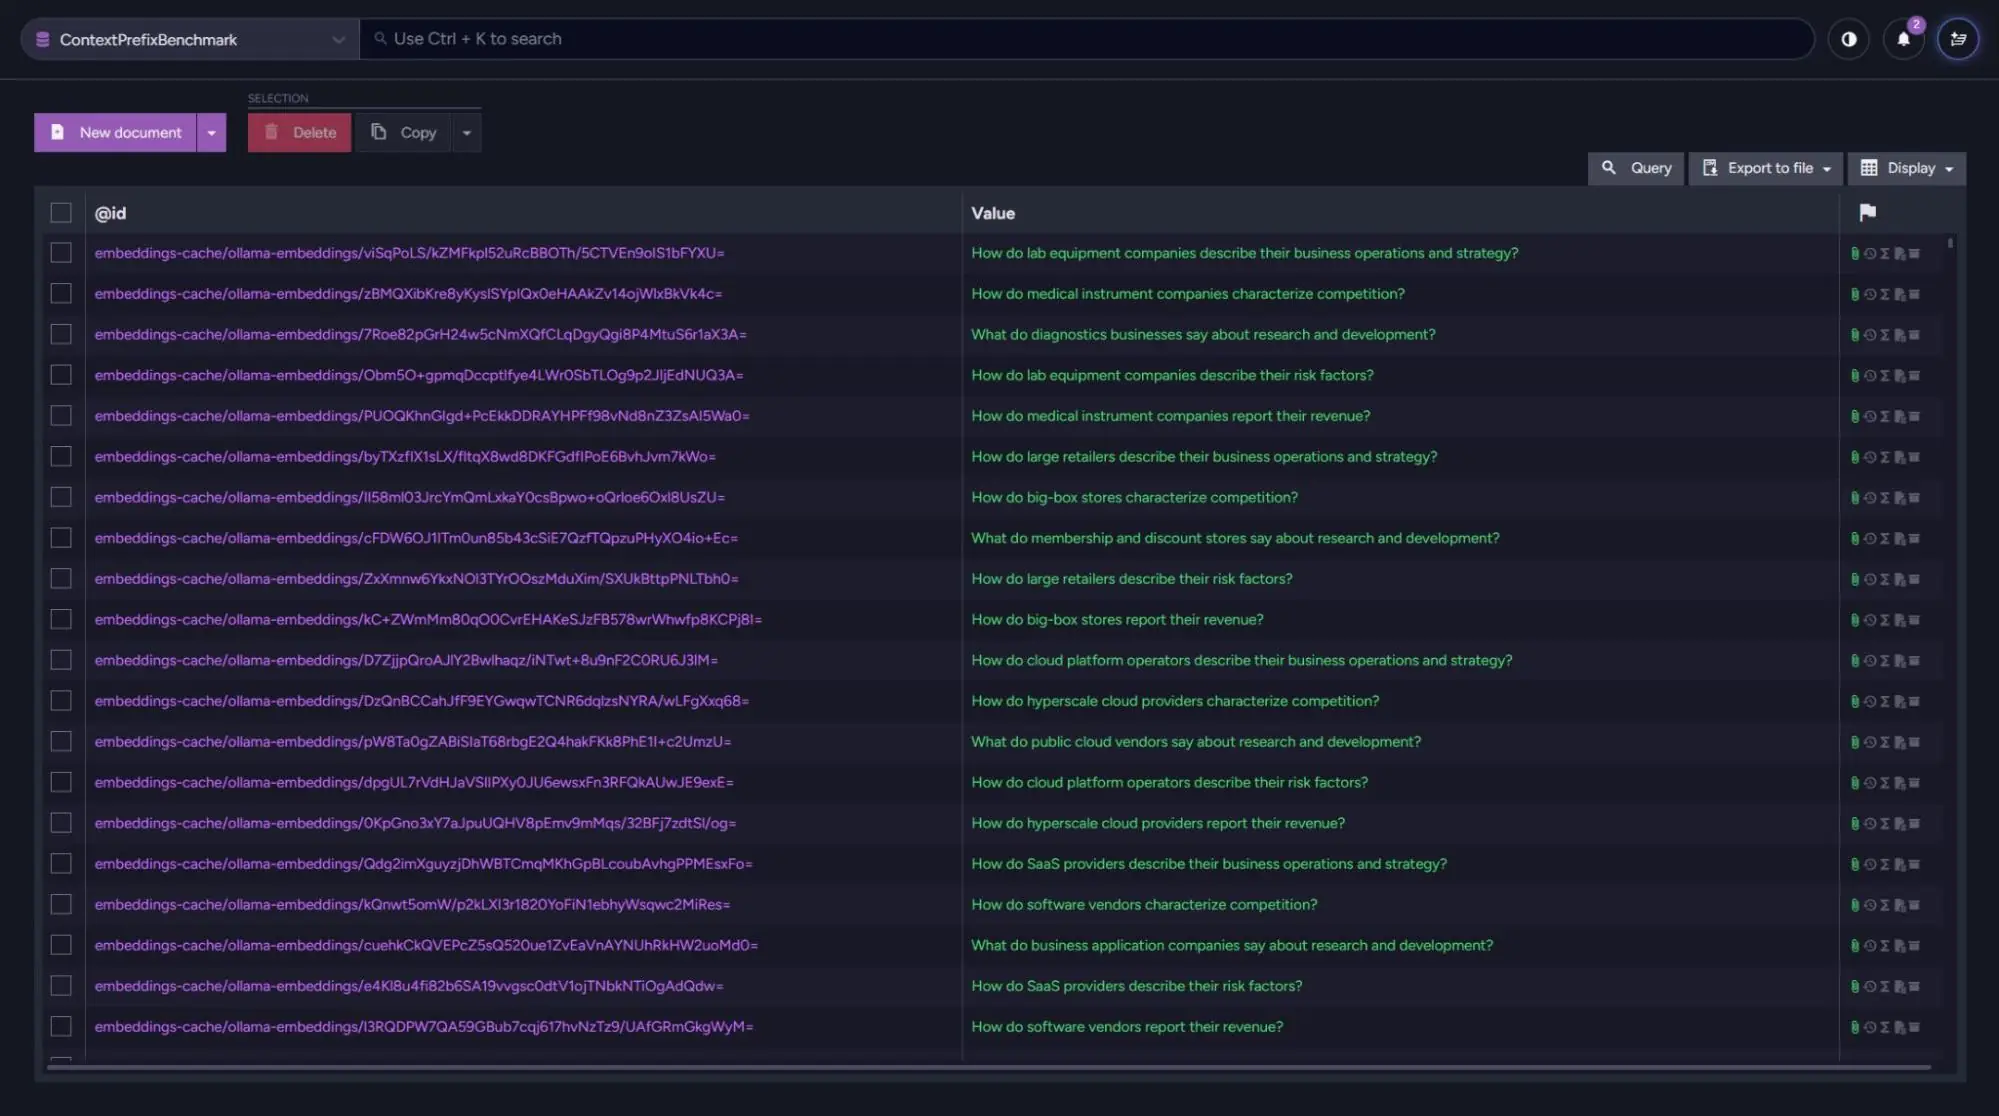Open the Export to file dropdown

[1766, 168]
